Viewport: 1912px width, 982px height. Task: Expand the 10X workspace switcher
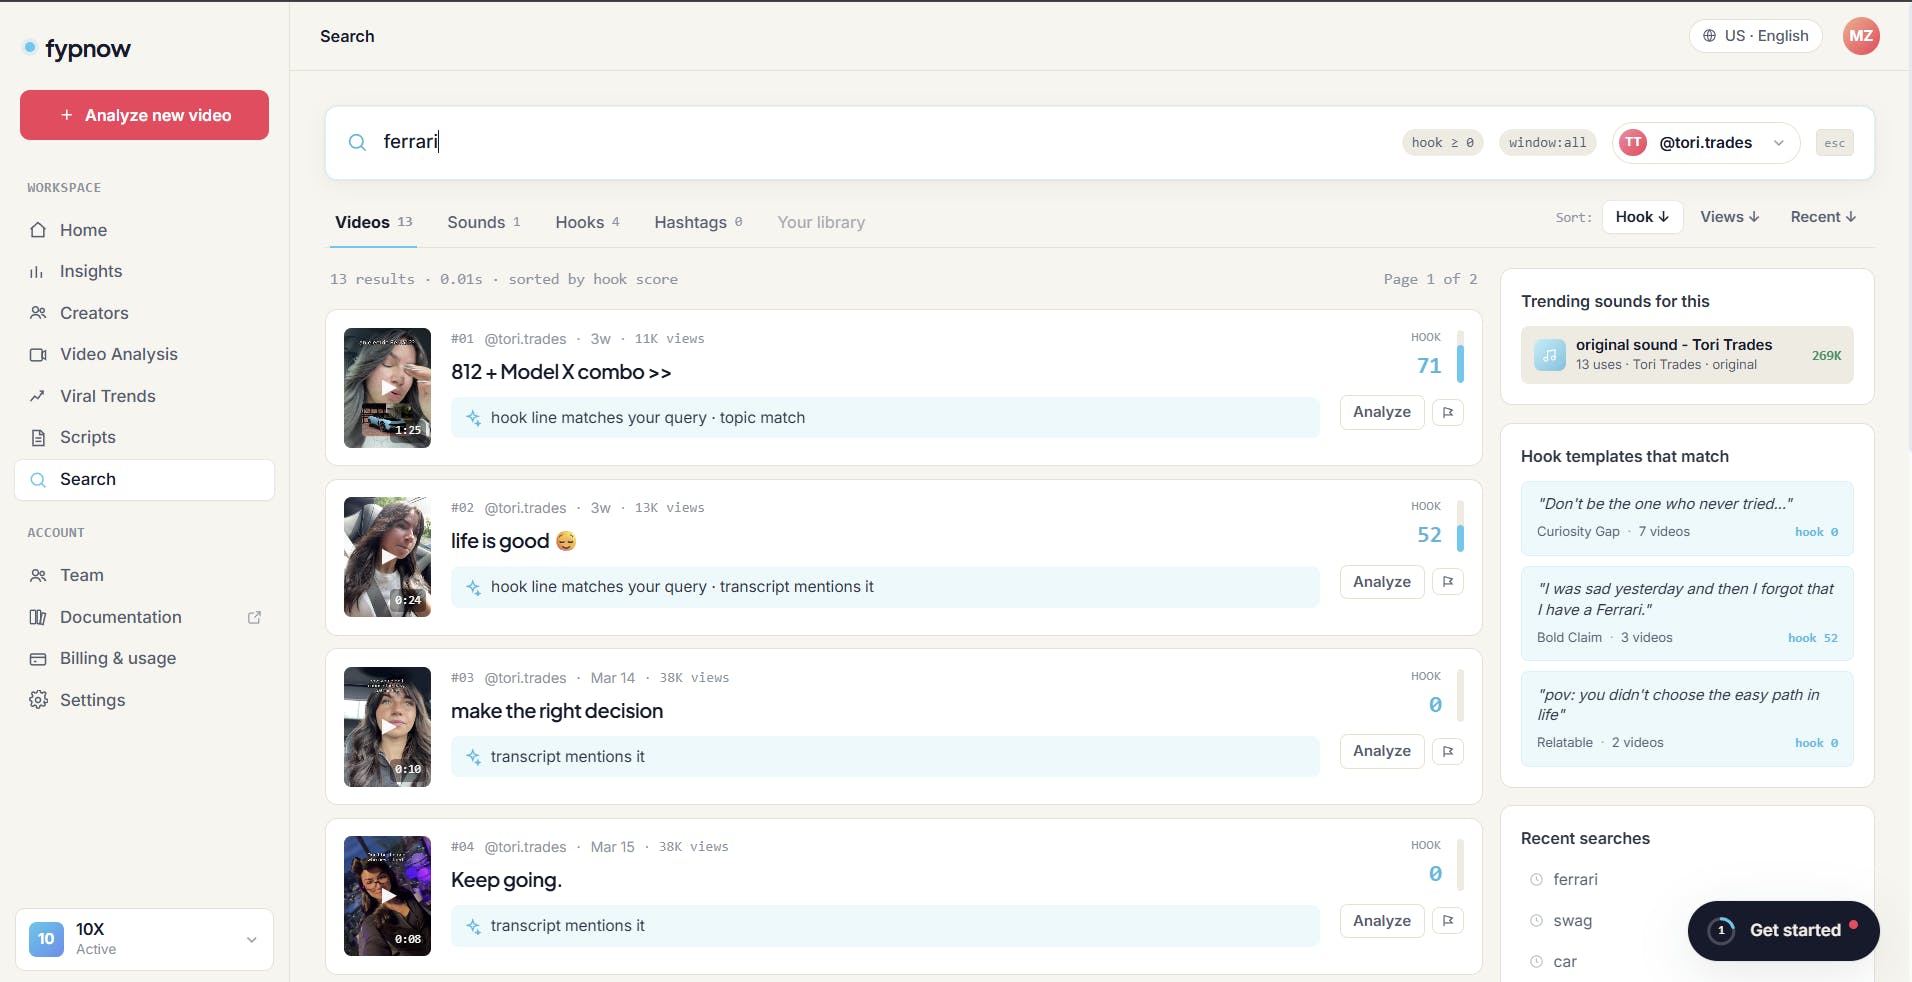(144, 939)
